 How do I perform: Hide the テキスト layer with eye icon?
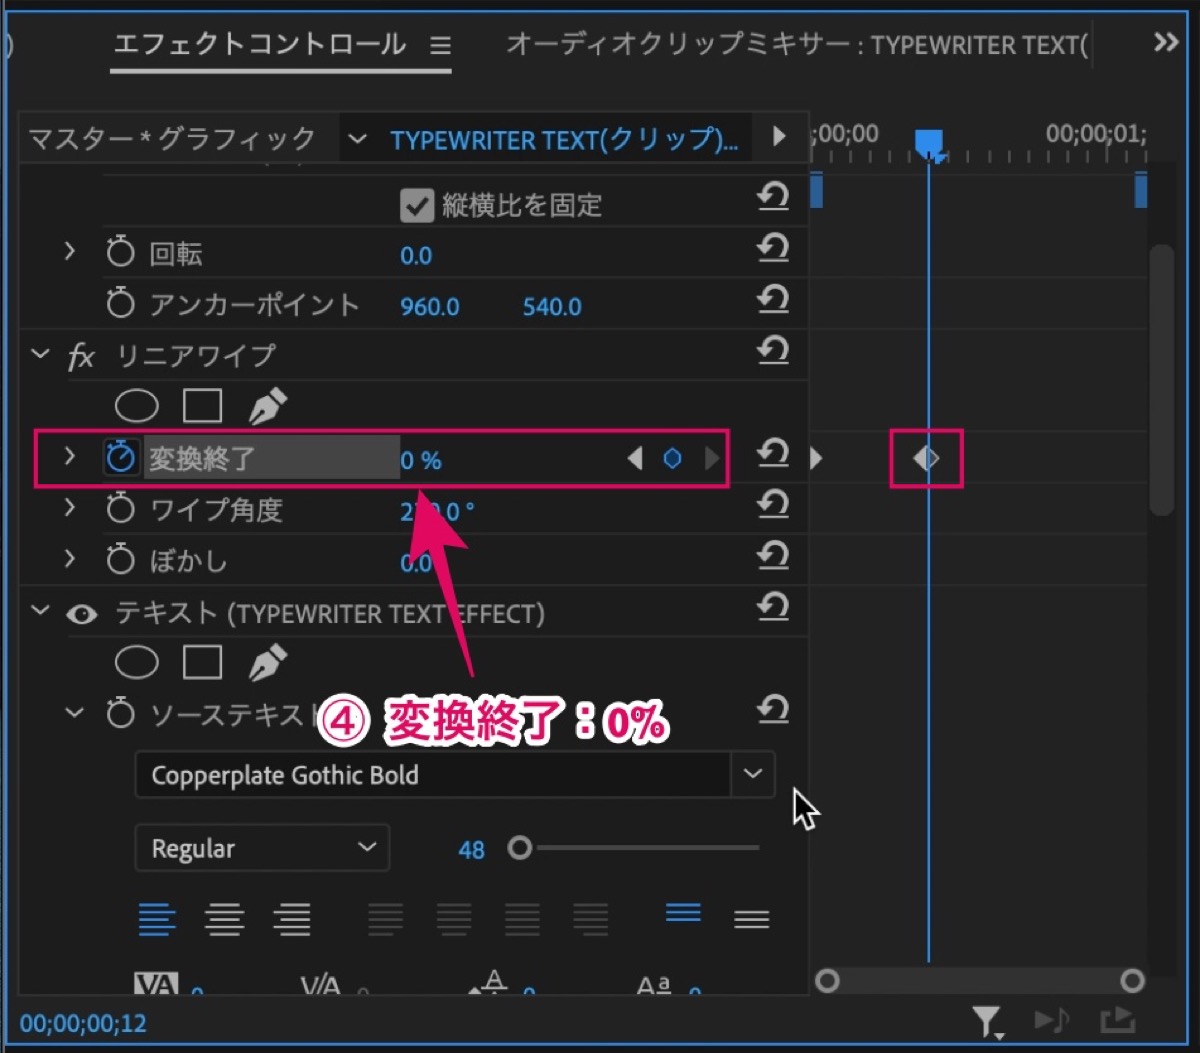point(81,614)
